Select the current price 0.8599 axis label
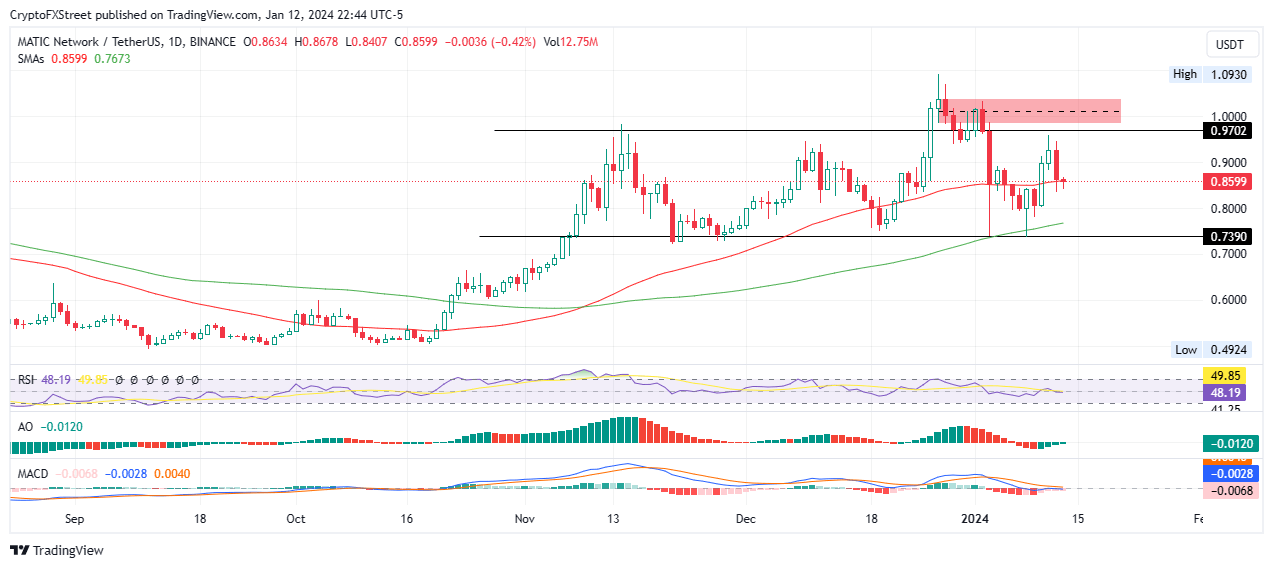Viewport: 1273px width, 568px height. pyautogui.click(x=1228, y=182)
